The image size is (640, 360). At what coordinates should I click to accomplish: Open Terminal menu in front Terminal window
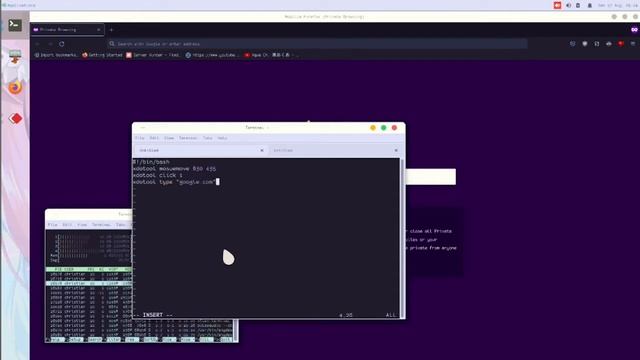188,138
